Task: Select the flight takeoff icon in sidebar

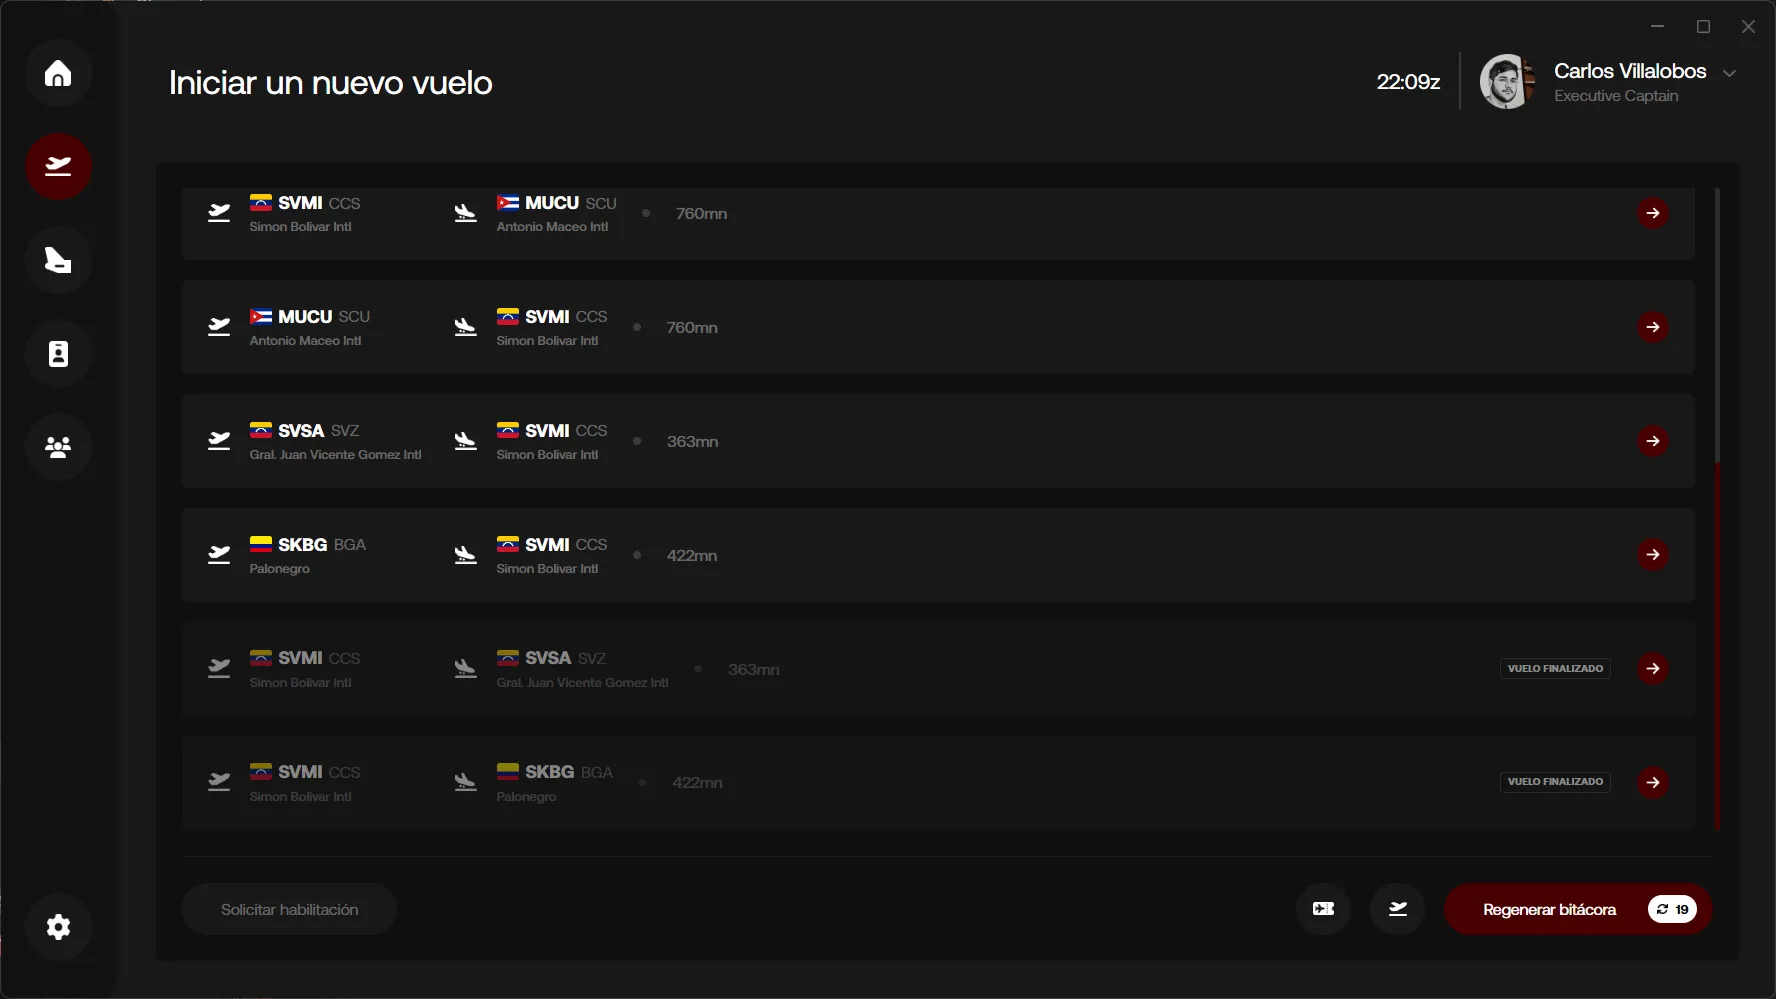Action: [58, 166]
